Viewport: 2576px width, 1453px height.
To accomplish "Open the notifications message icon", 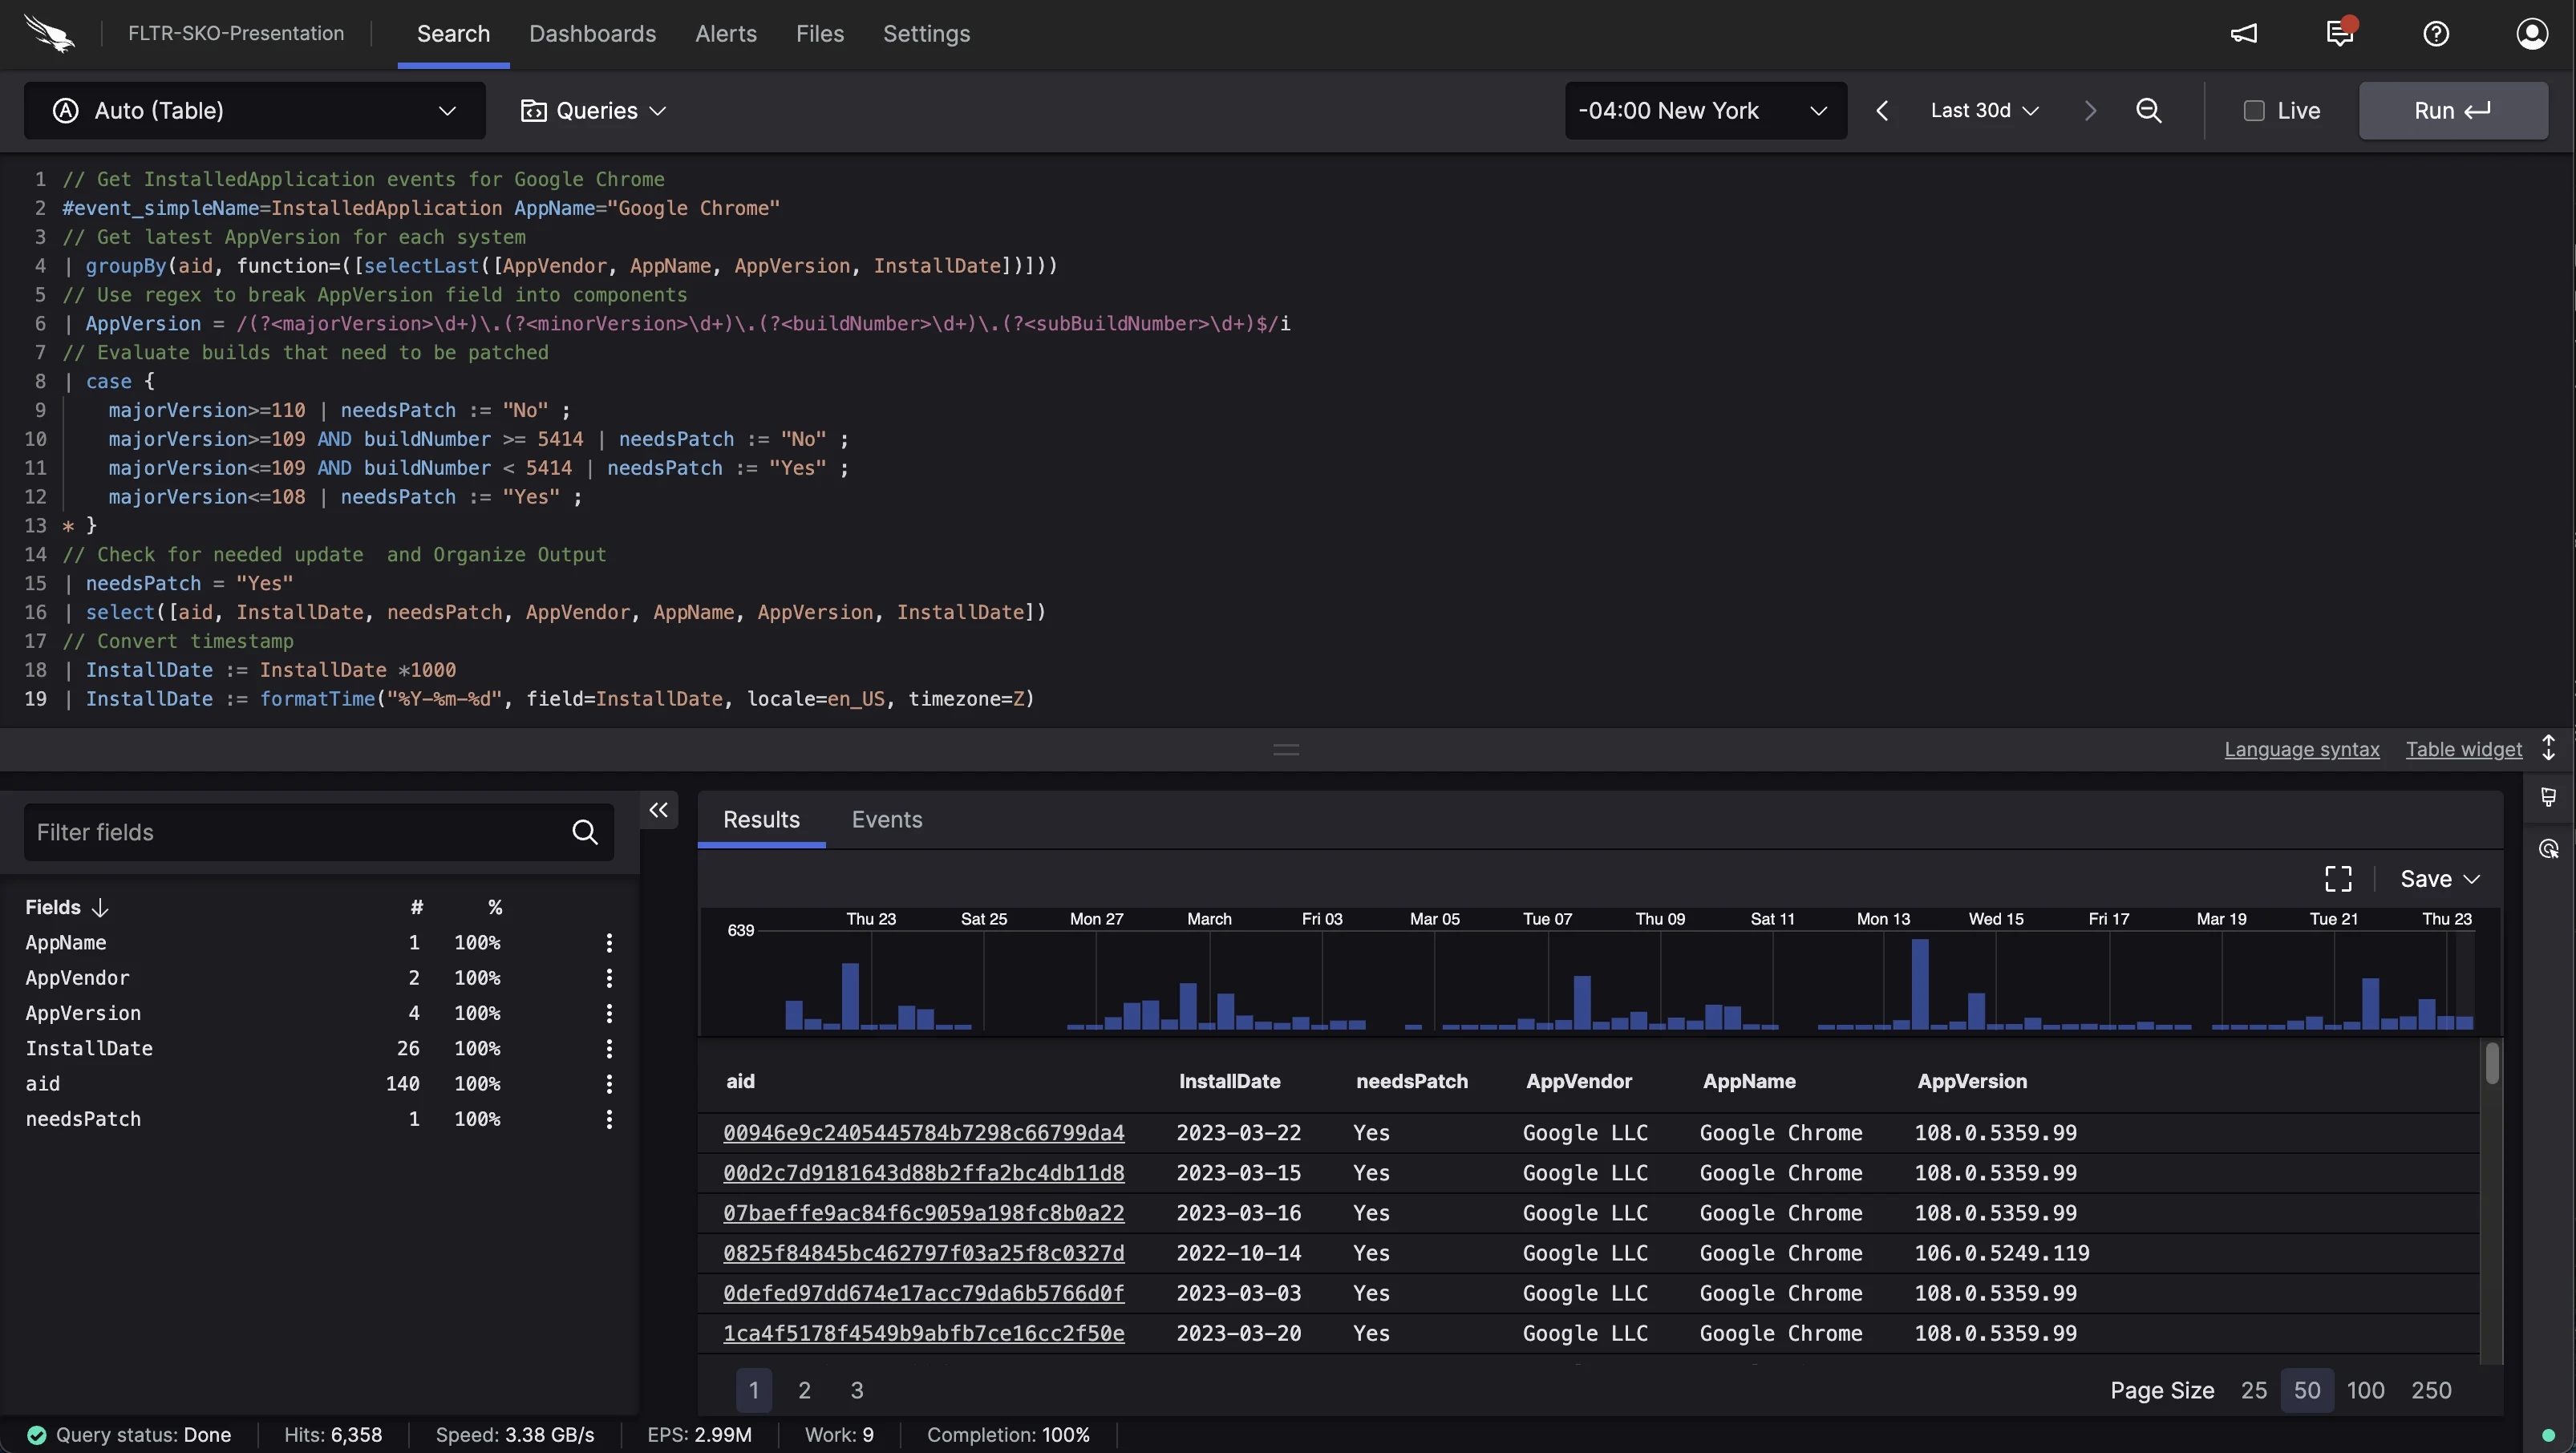I will (2340, 32).
